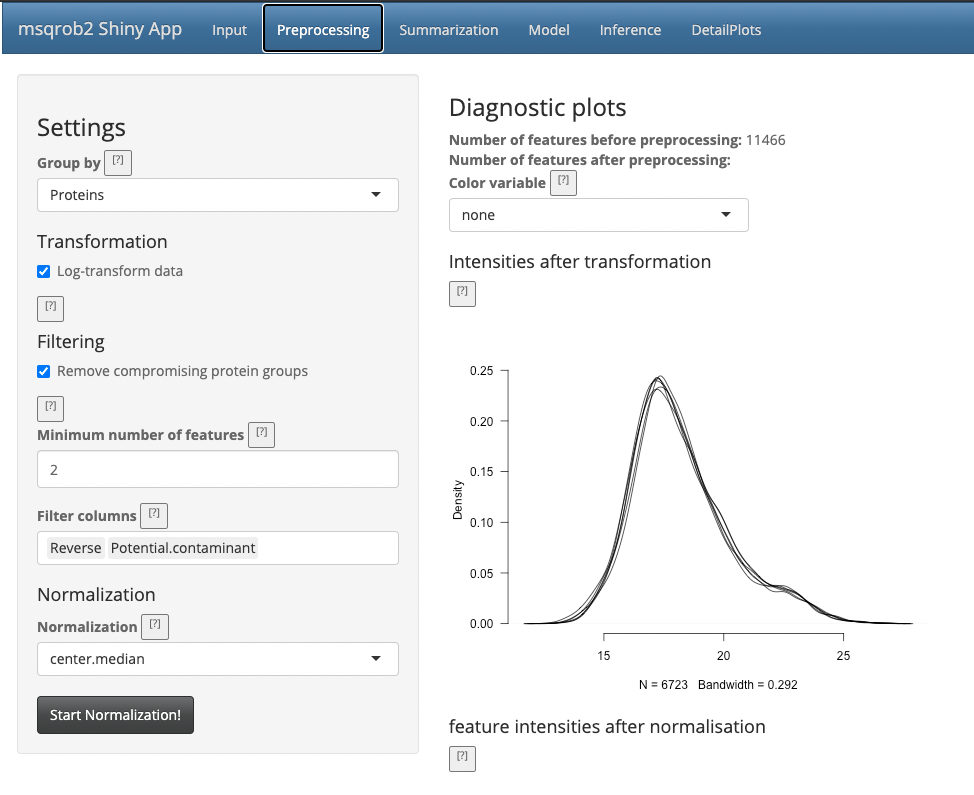Open the help icon below Log-transform data
Viewport: 974px width, 795px height.
tap(50, 307)
